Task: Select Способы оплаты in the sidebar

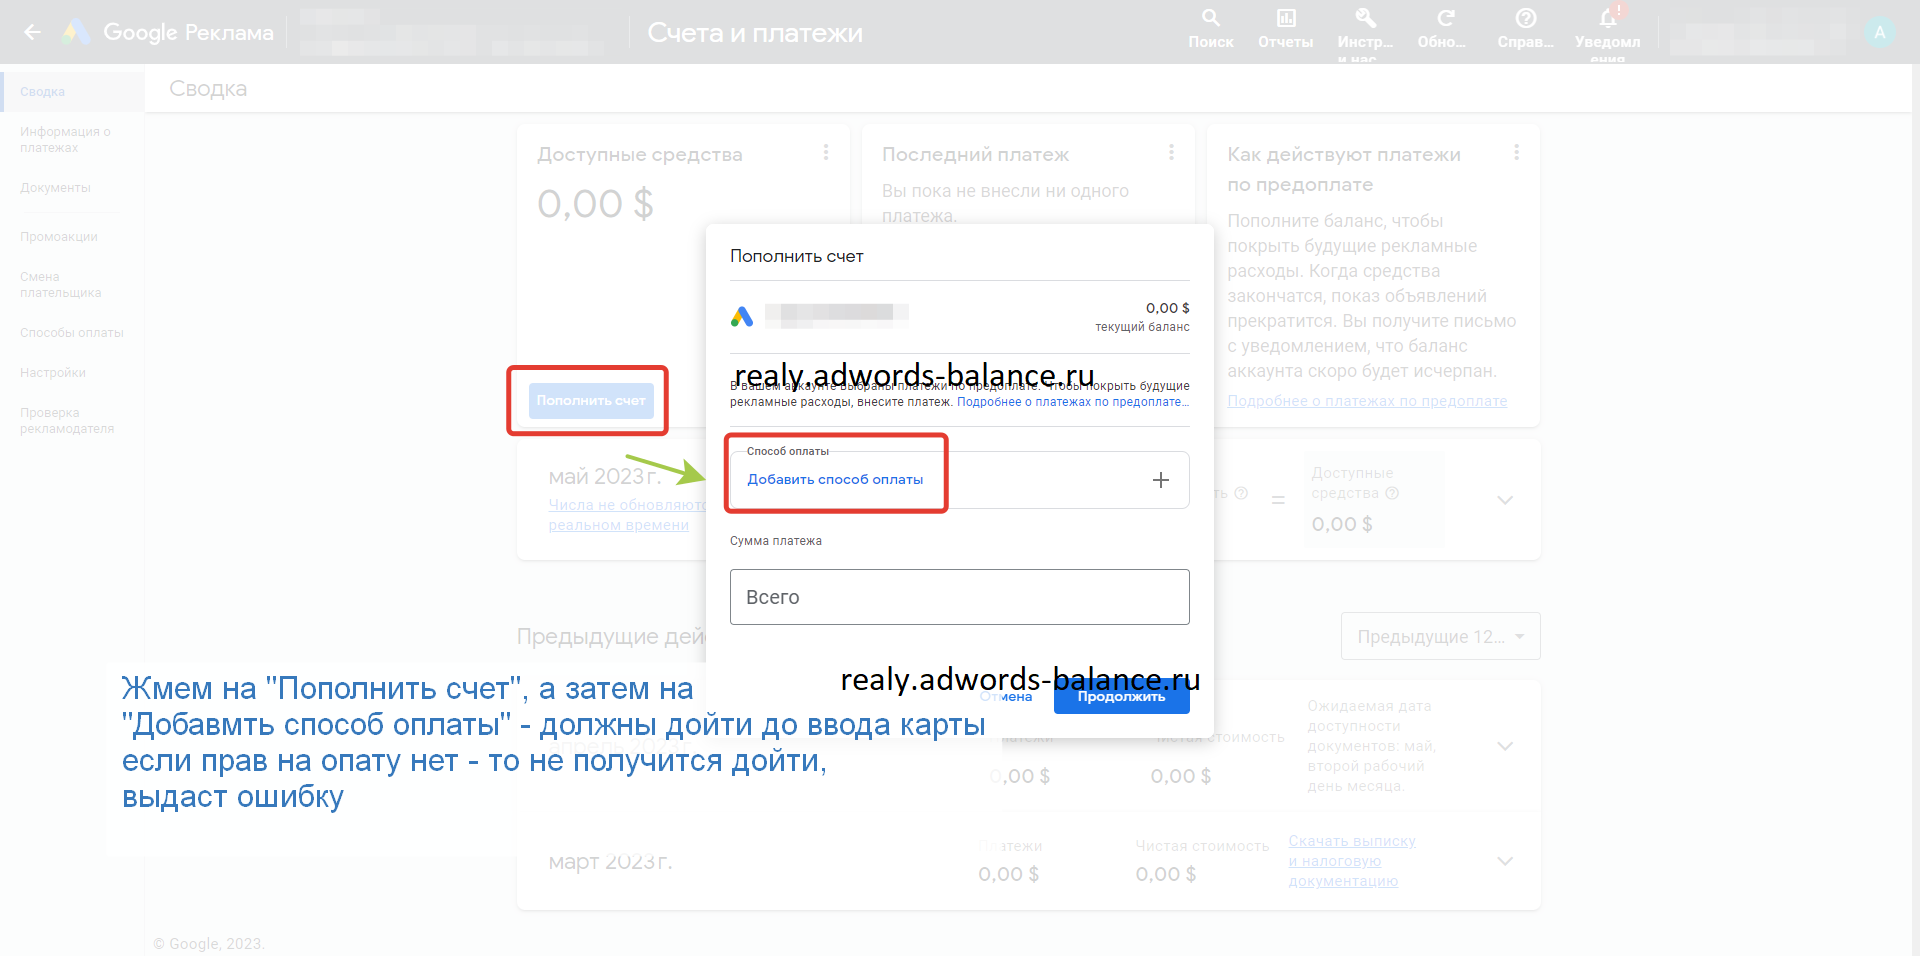Action: (x=72, y=333)
